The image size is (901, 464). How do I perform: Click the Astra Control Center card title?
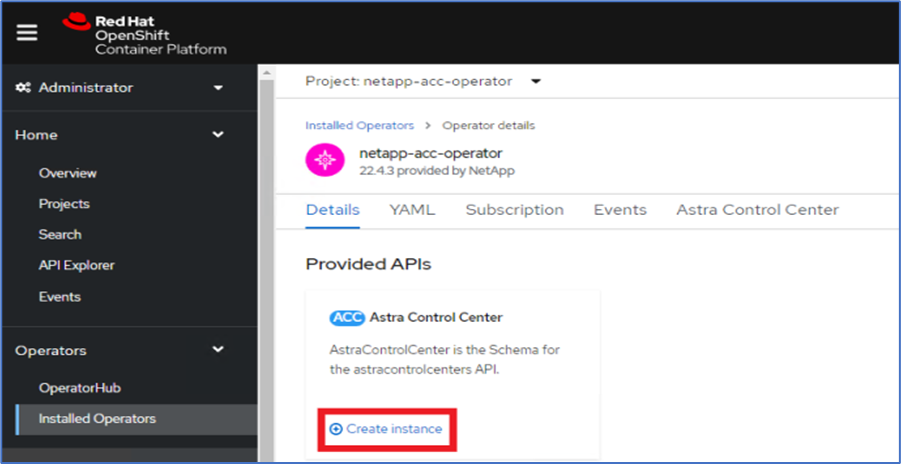pos(436,317)
